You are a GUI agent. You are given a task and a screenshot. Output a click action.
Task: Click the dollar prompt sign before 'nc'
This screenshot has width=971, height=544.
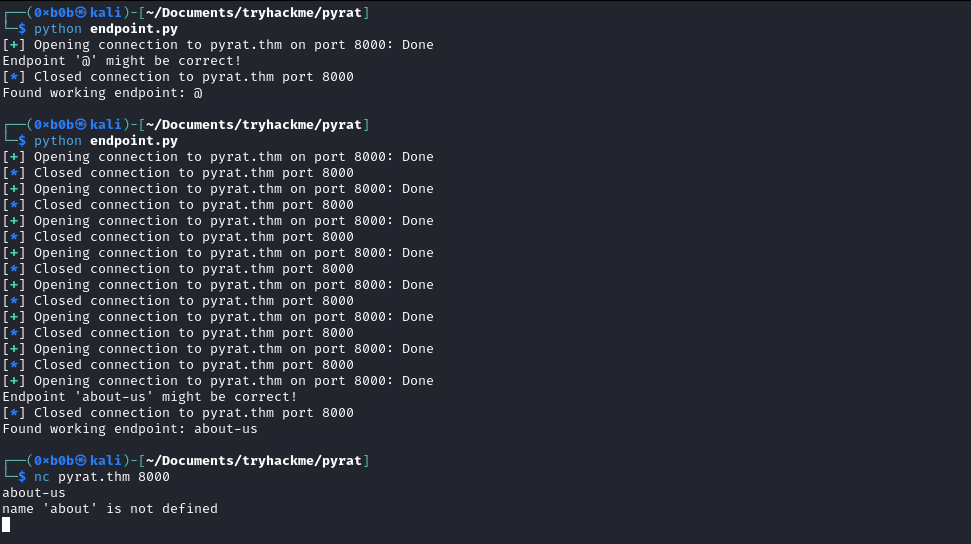coord(22,477)
